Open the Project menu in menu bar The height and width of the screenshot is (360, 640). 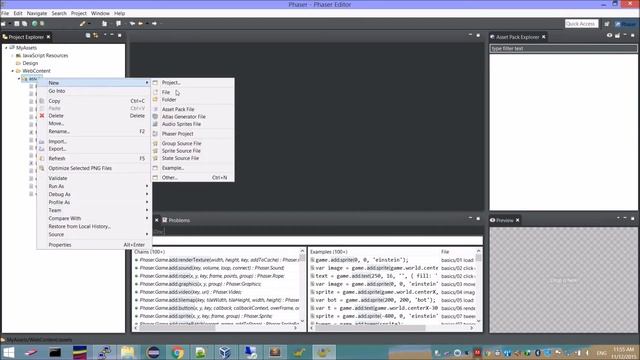79,13
